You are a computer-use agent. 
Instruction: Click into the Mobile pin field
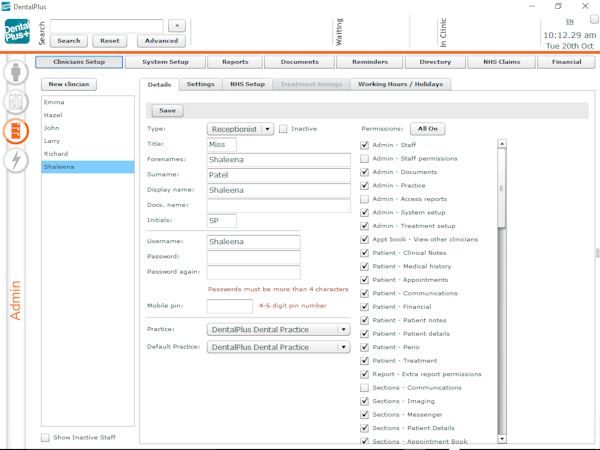(229, 306)
